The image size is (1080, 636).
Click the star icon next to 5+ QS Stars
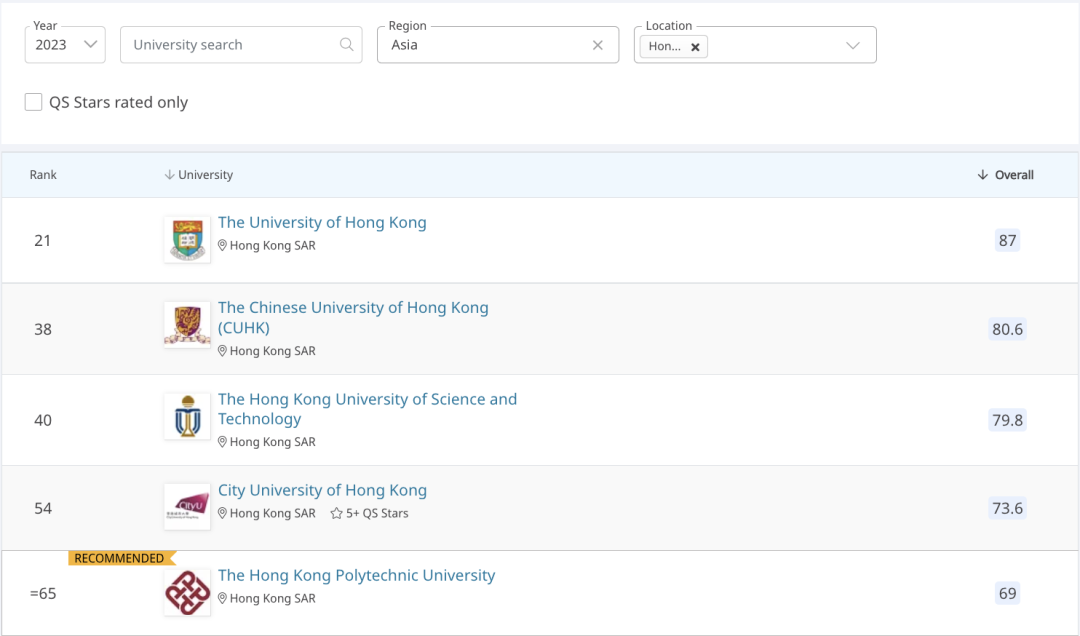coord(335,513)
